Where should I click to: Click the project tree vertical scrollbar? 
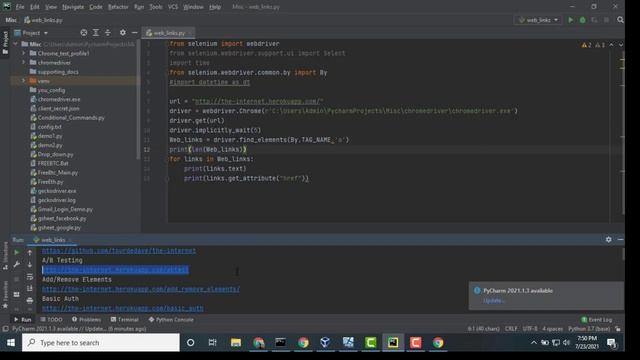[138, 99]
